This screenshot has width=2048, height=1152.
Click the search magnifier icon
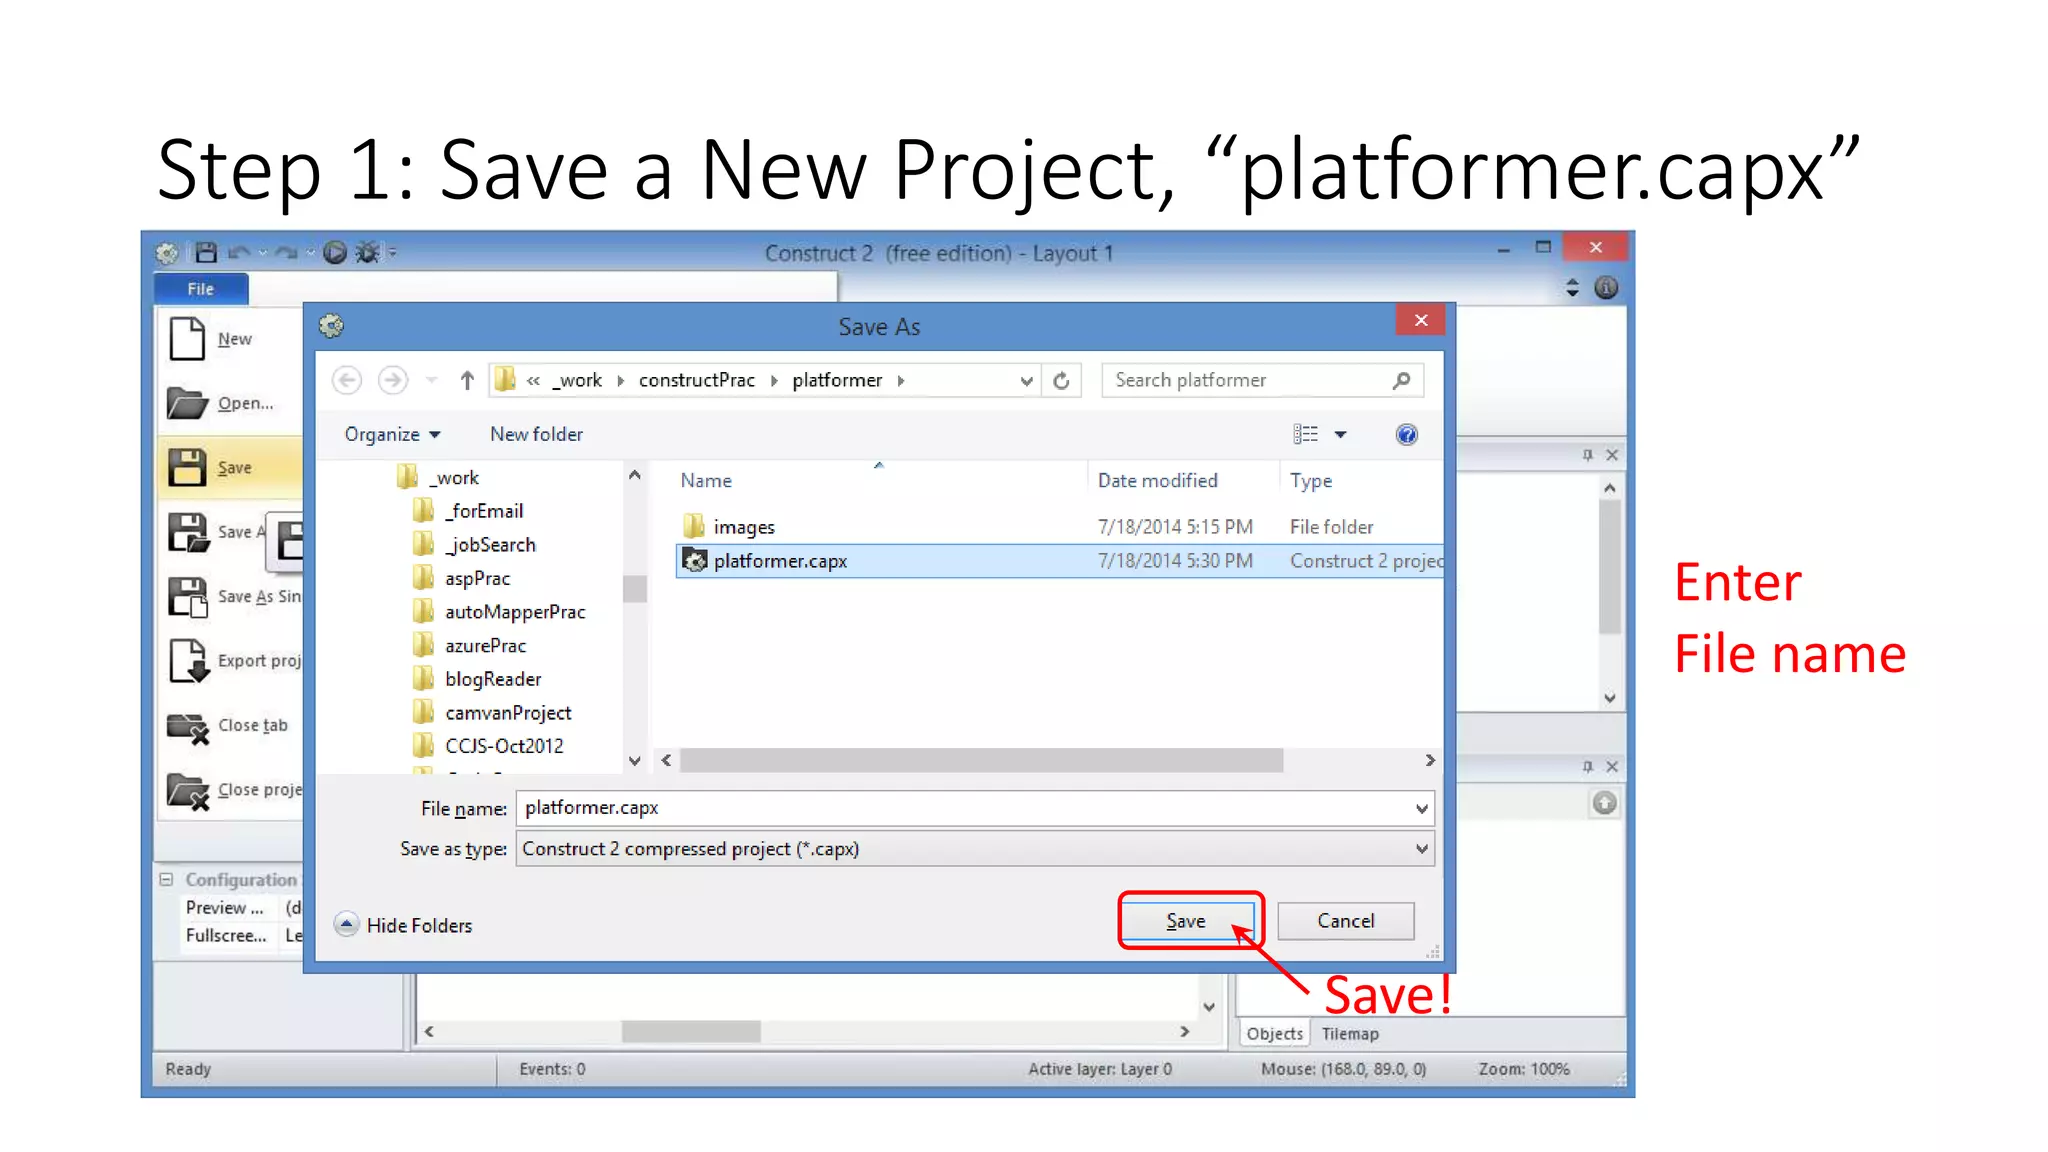(1402, 380)
